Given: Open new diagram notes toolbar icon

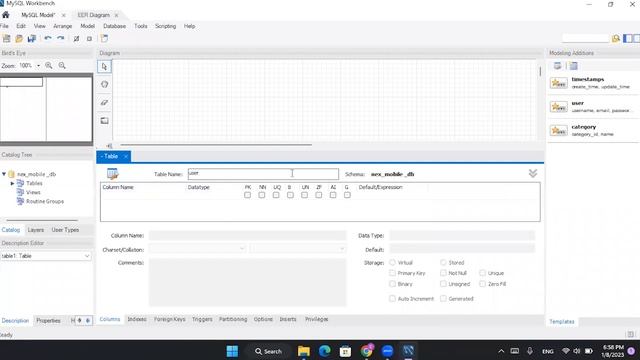Looking at the screenshot, I should tap(104, 38).
